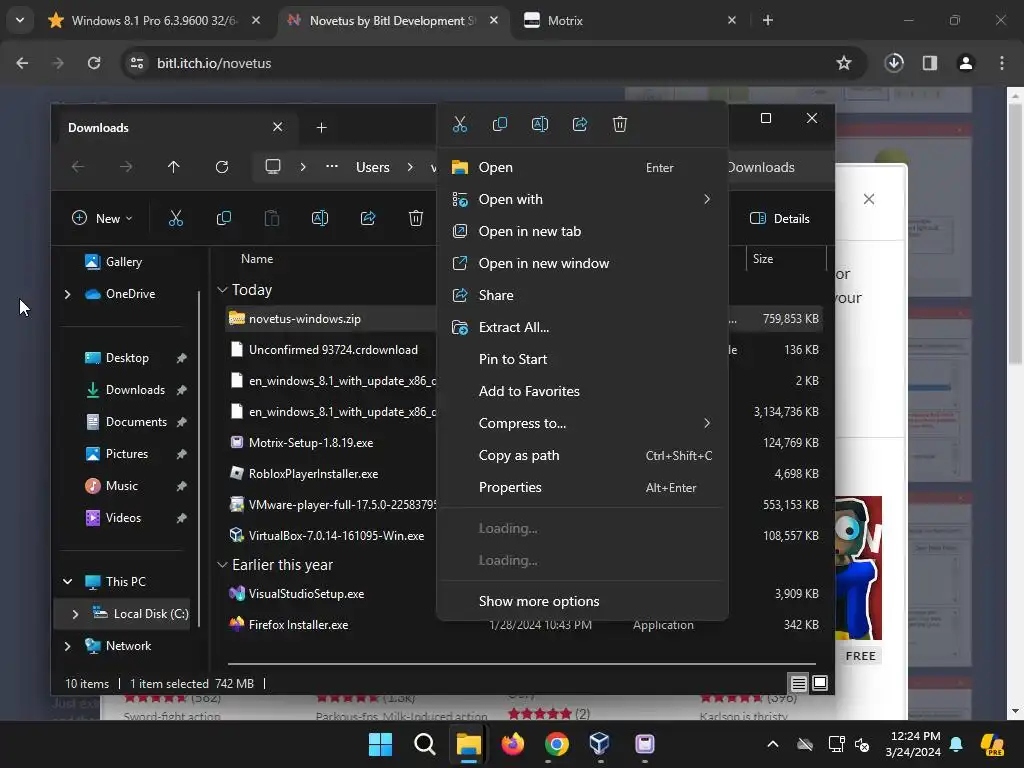Open Desktop in navigation pane

coord(127,358)
